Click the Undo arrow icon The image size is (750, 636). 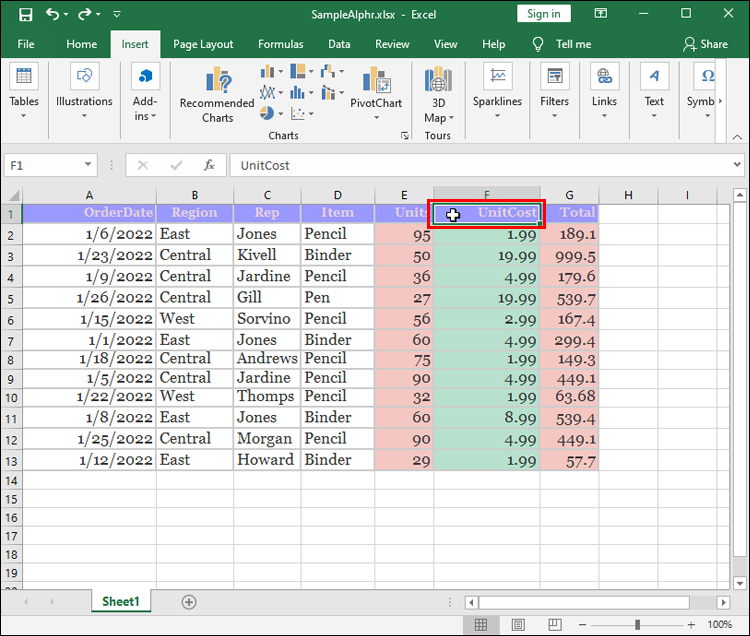tap(53, 14)
